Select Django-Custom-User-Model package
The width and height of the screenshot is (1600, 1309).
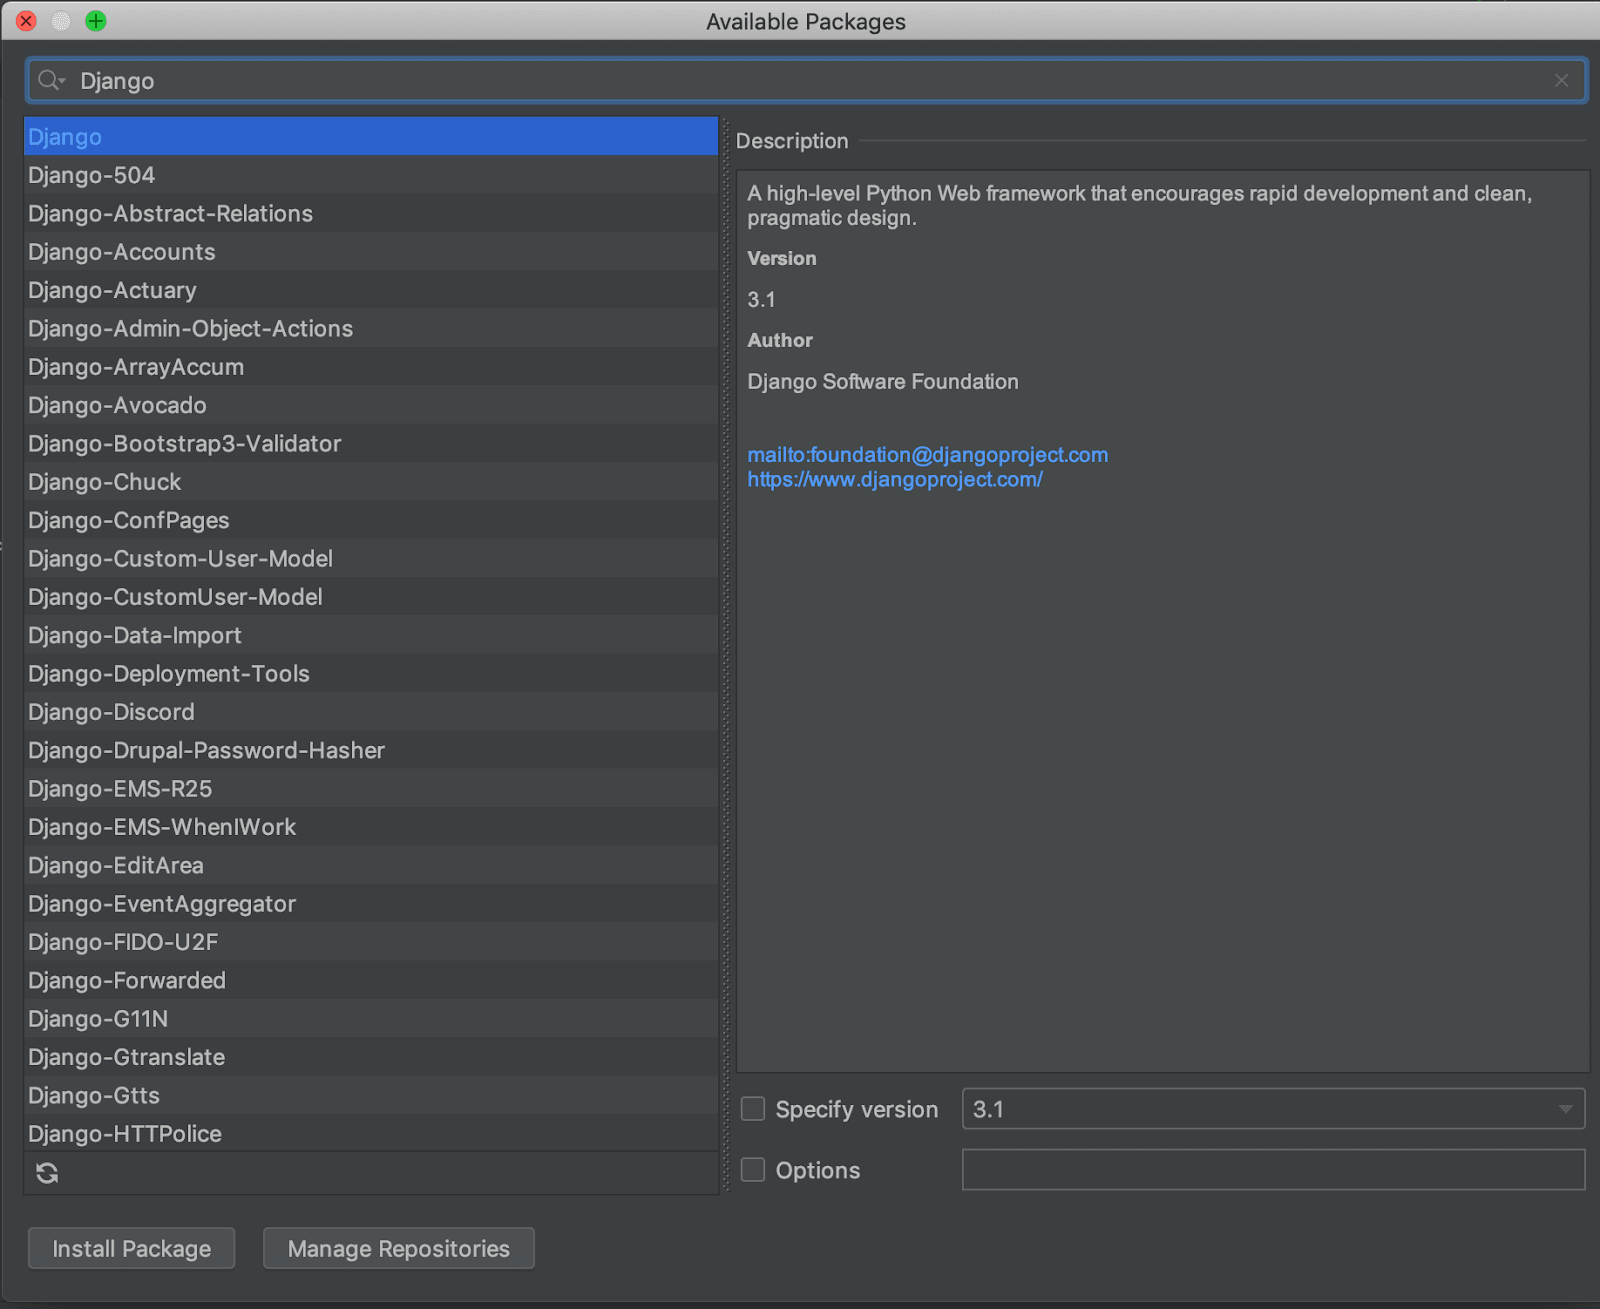(x=371, y=558)
